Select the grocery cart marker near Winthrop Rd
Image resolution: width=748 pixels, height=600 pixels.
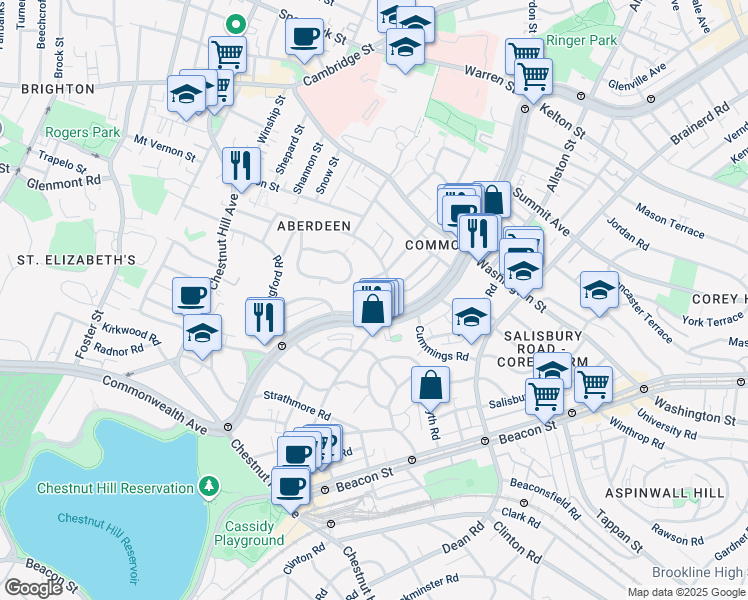[593, 388]
